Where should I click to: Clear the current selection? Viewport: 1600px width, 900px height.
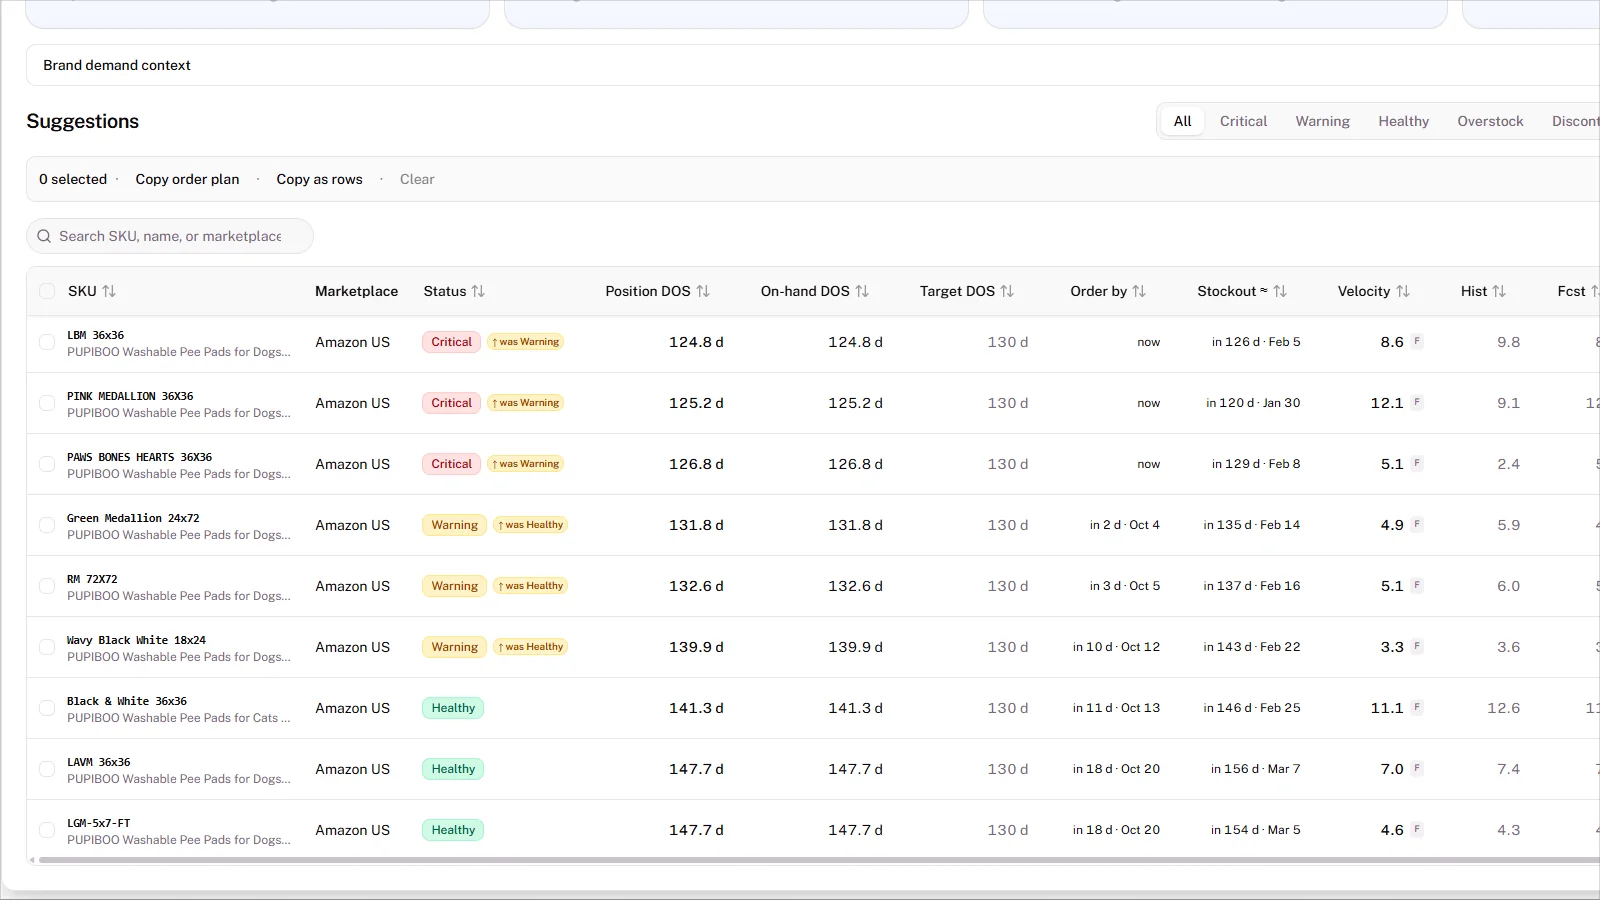[x=417, y=179]
